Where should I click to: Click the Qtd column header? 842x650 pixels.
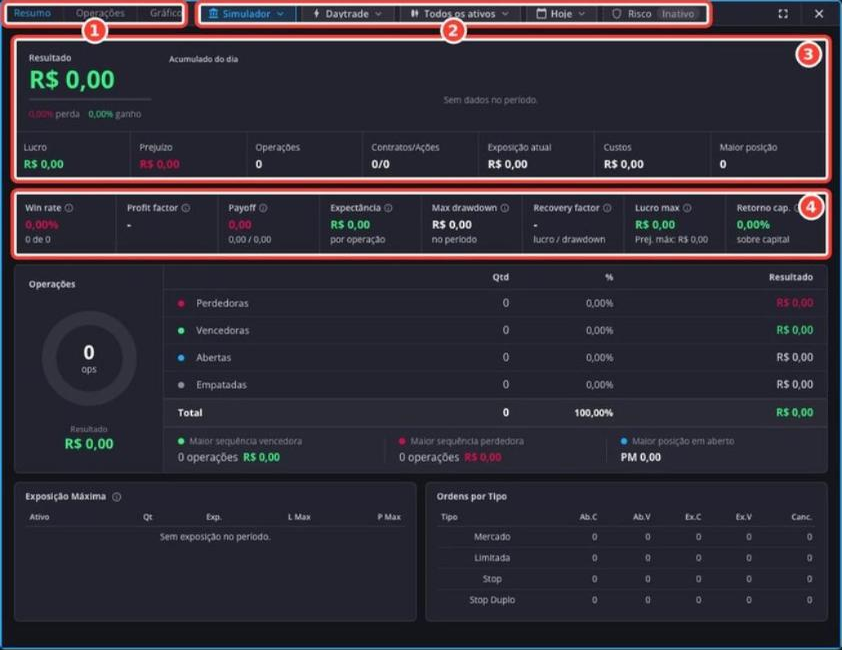[500, 277]
